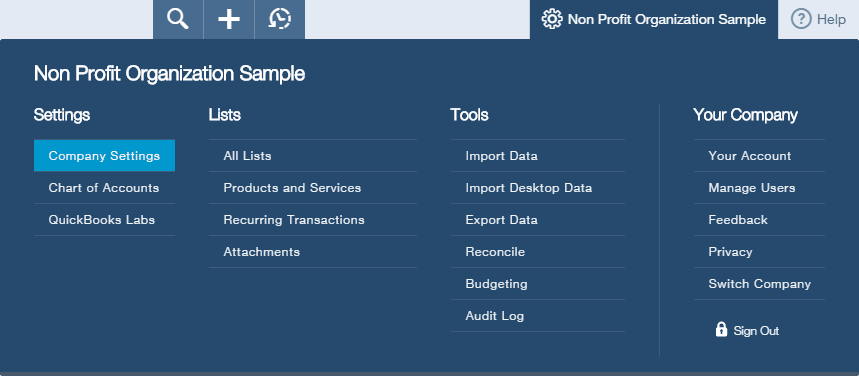859x376 pixels.
Task: Go to QuickBooks Labs
Action: tap(104, 220)
